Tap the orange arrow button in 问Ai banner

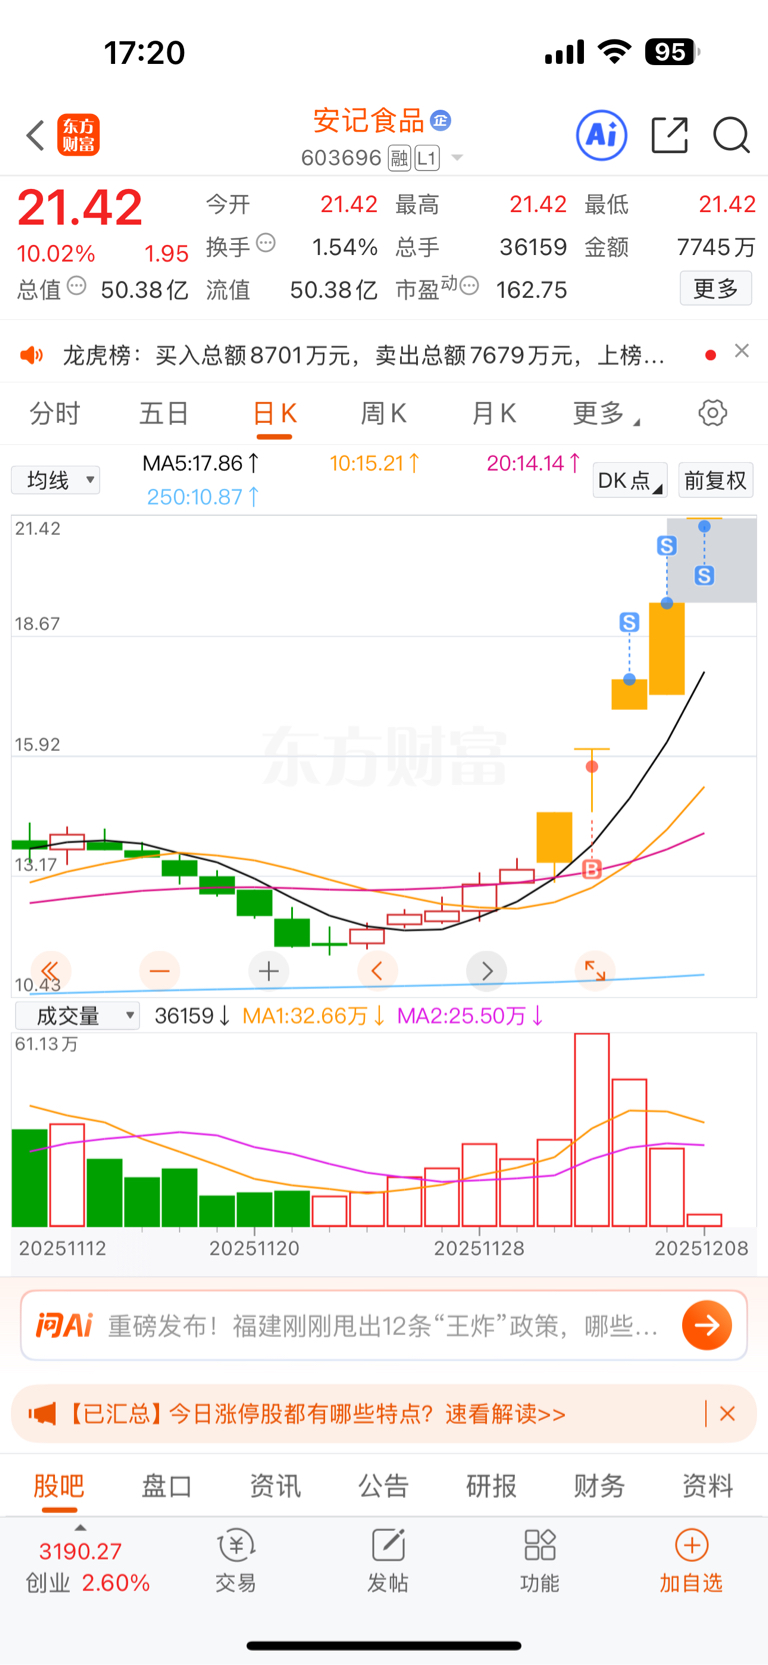pos(707,1326)
